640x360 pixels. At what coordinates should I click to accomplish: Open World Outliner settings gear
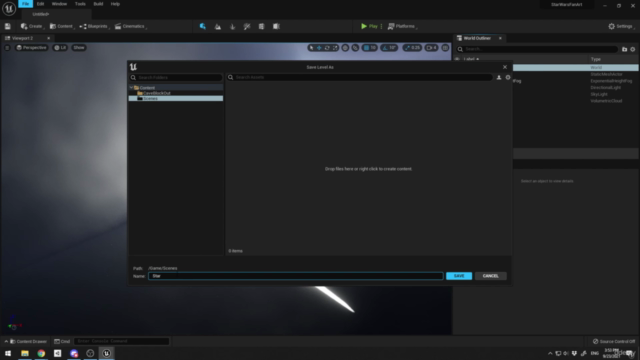(x=633, y=49)
